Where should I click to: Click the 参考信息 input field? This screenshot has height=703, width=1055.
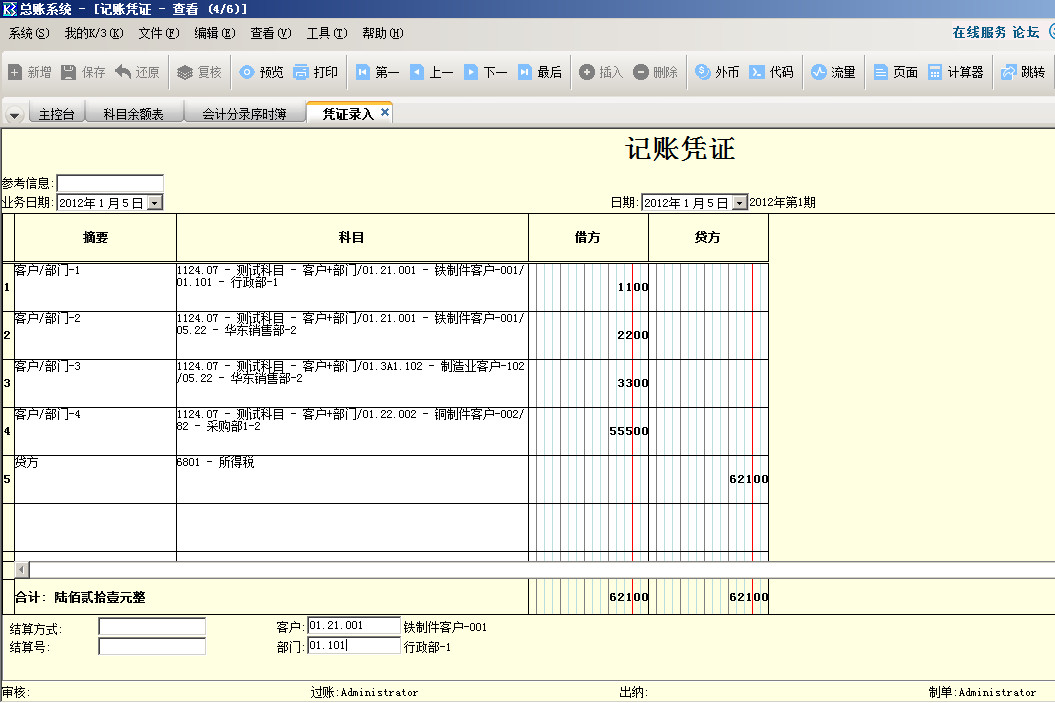tap(110, 184)
